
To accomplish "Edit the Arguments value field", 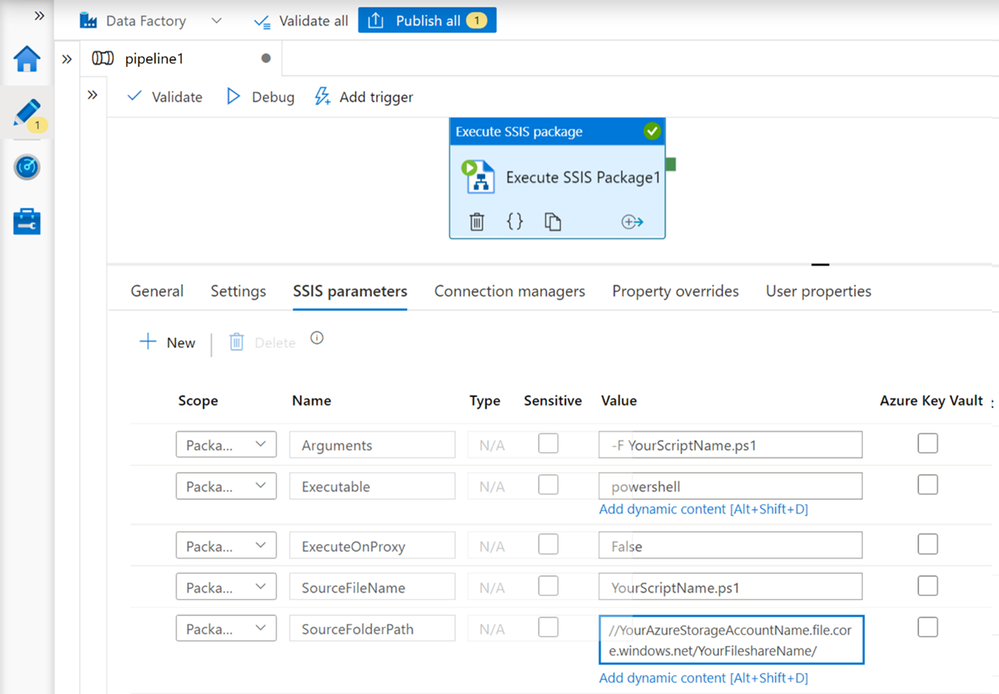I will click(731, 445).
